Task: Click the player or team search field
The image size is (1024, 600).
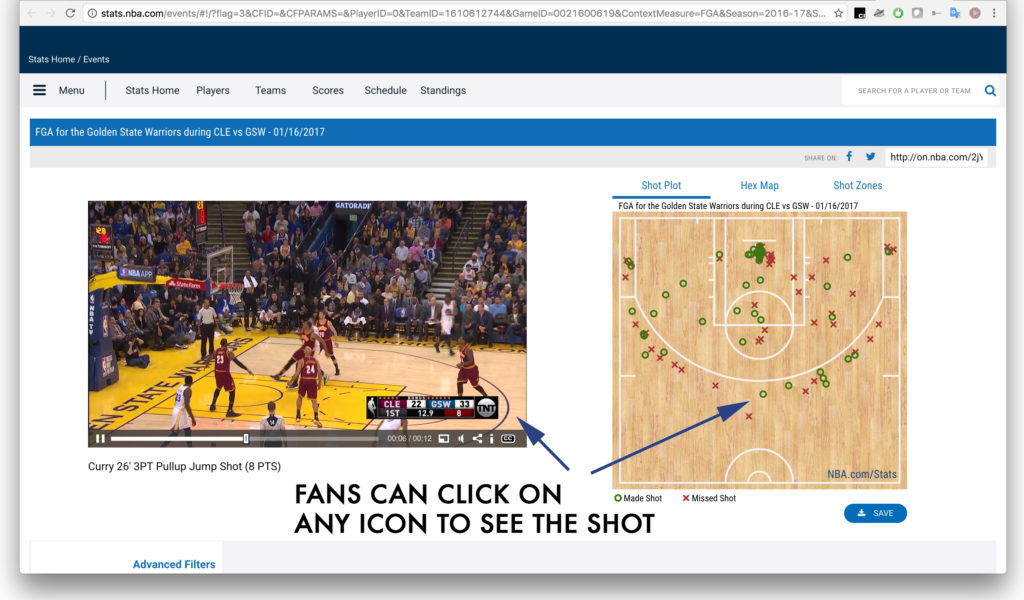Action: coord(912,90)
